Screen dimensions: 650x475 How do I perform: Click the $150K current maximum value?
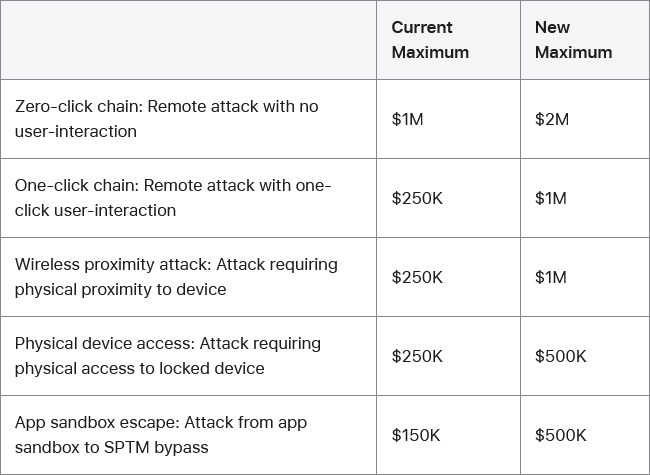[x=416, y=435]
